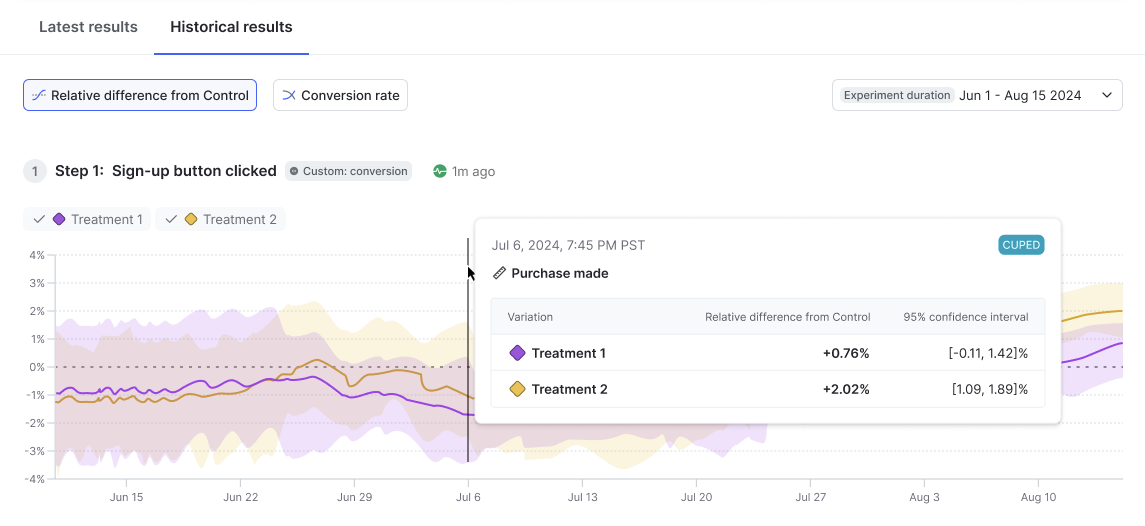The image size is (1145, 526).
Task: Click the ruler icon beside Purchase made
Action: click(x=499, y=273)
